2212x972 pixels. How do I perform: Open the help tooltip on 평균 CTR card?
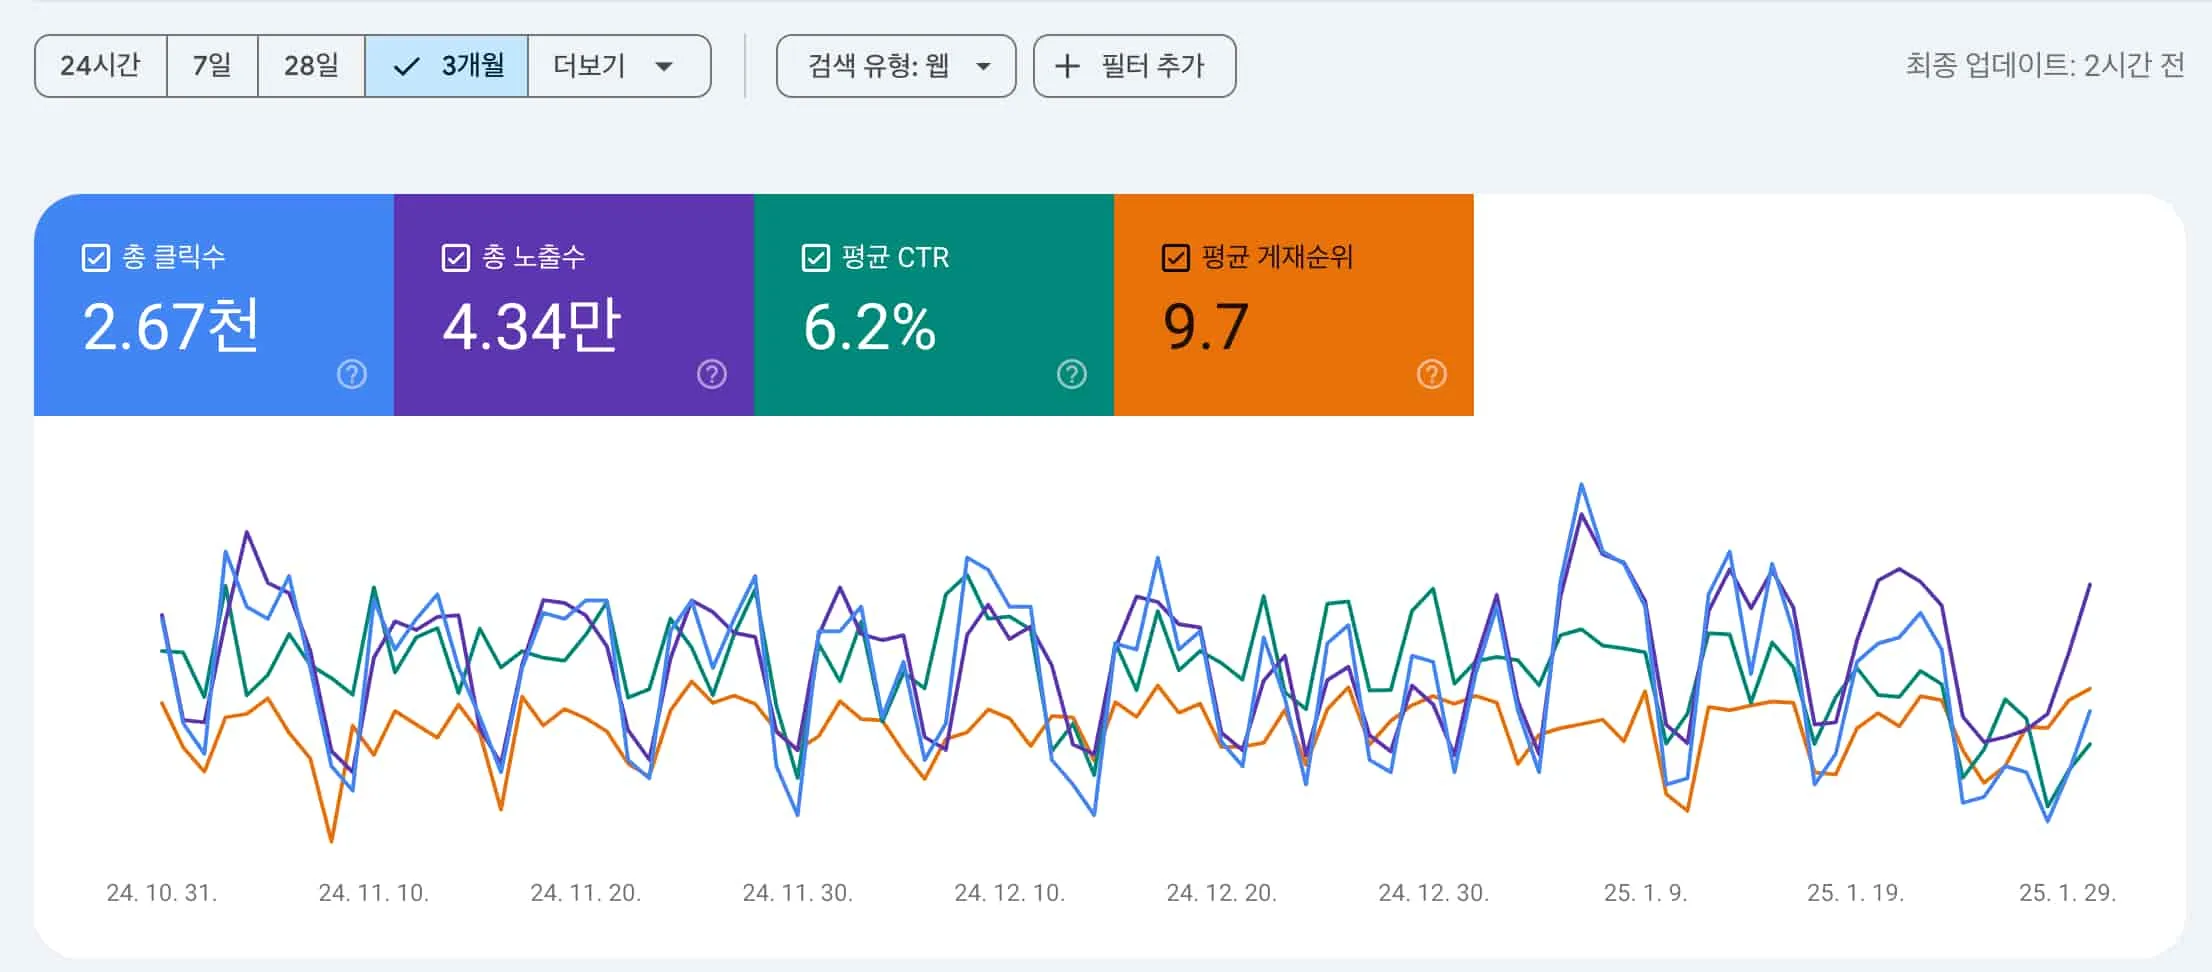(1071, 374)
